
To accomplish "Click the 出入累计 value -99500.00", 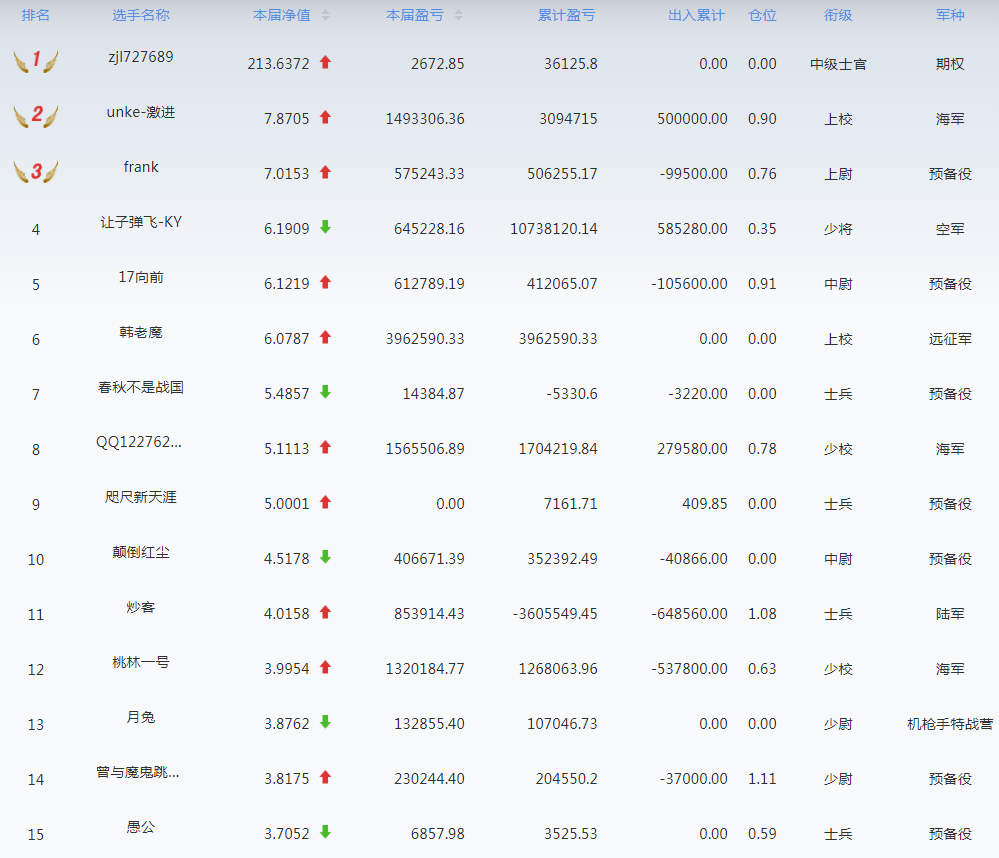I will pyautogui.click(x=693, y=174).
